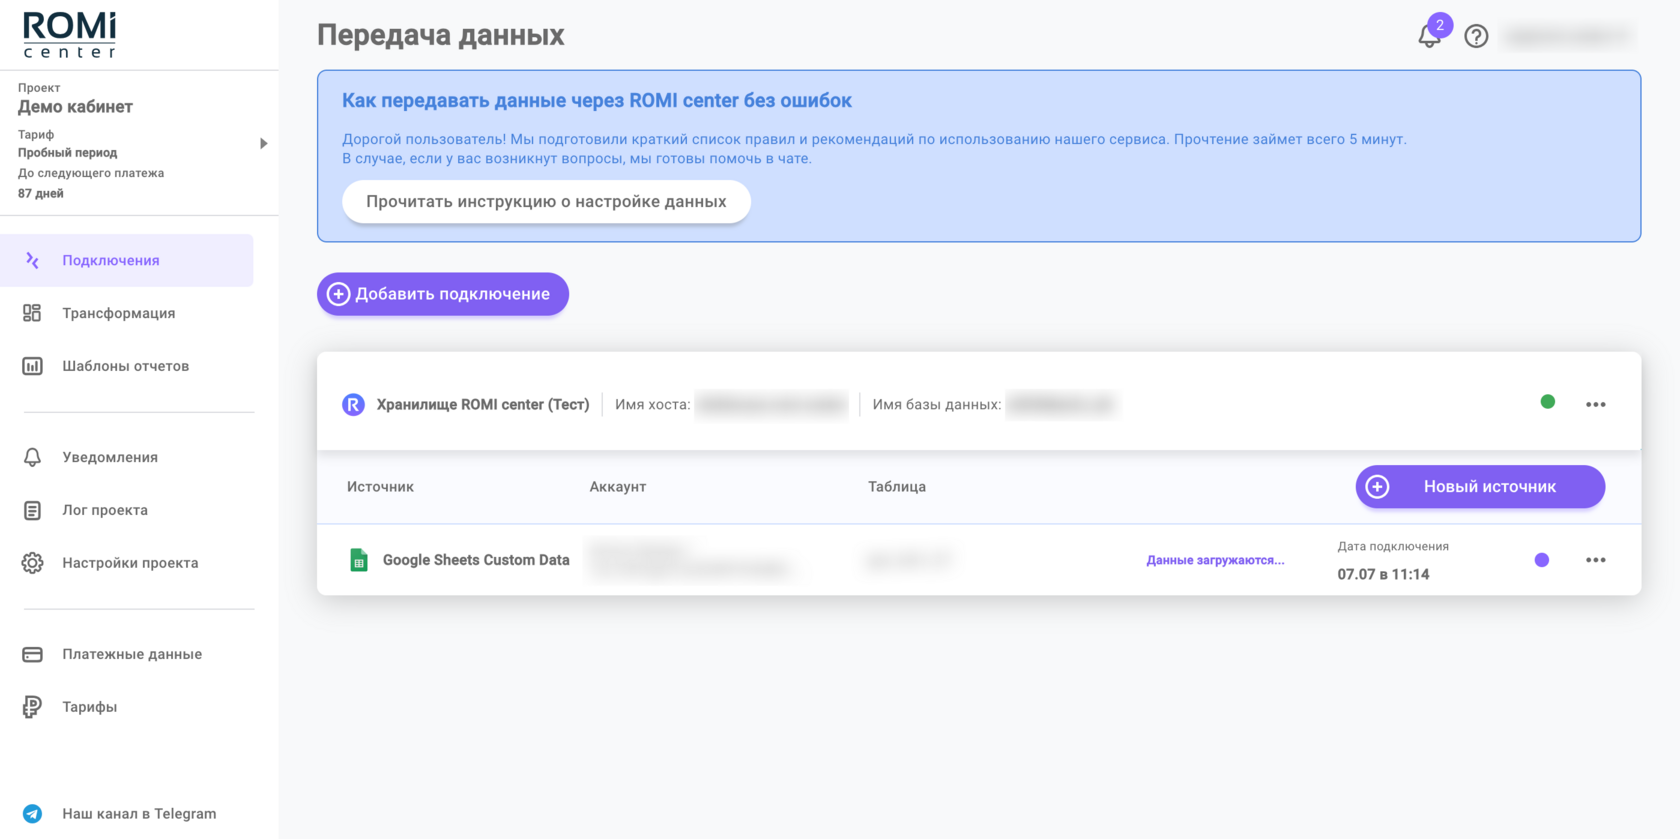Click the Лог проекта document icon
The image size is (1680, 839).
tap(32, 510)
